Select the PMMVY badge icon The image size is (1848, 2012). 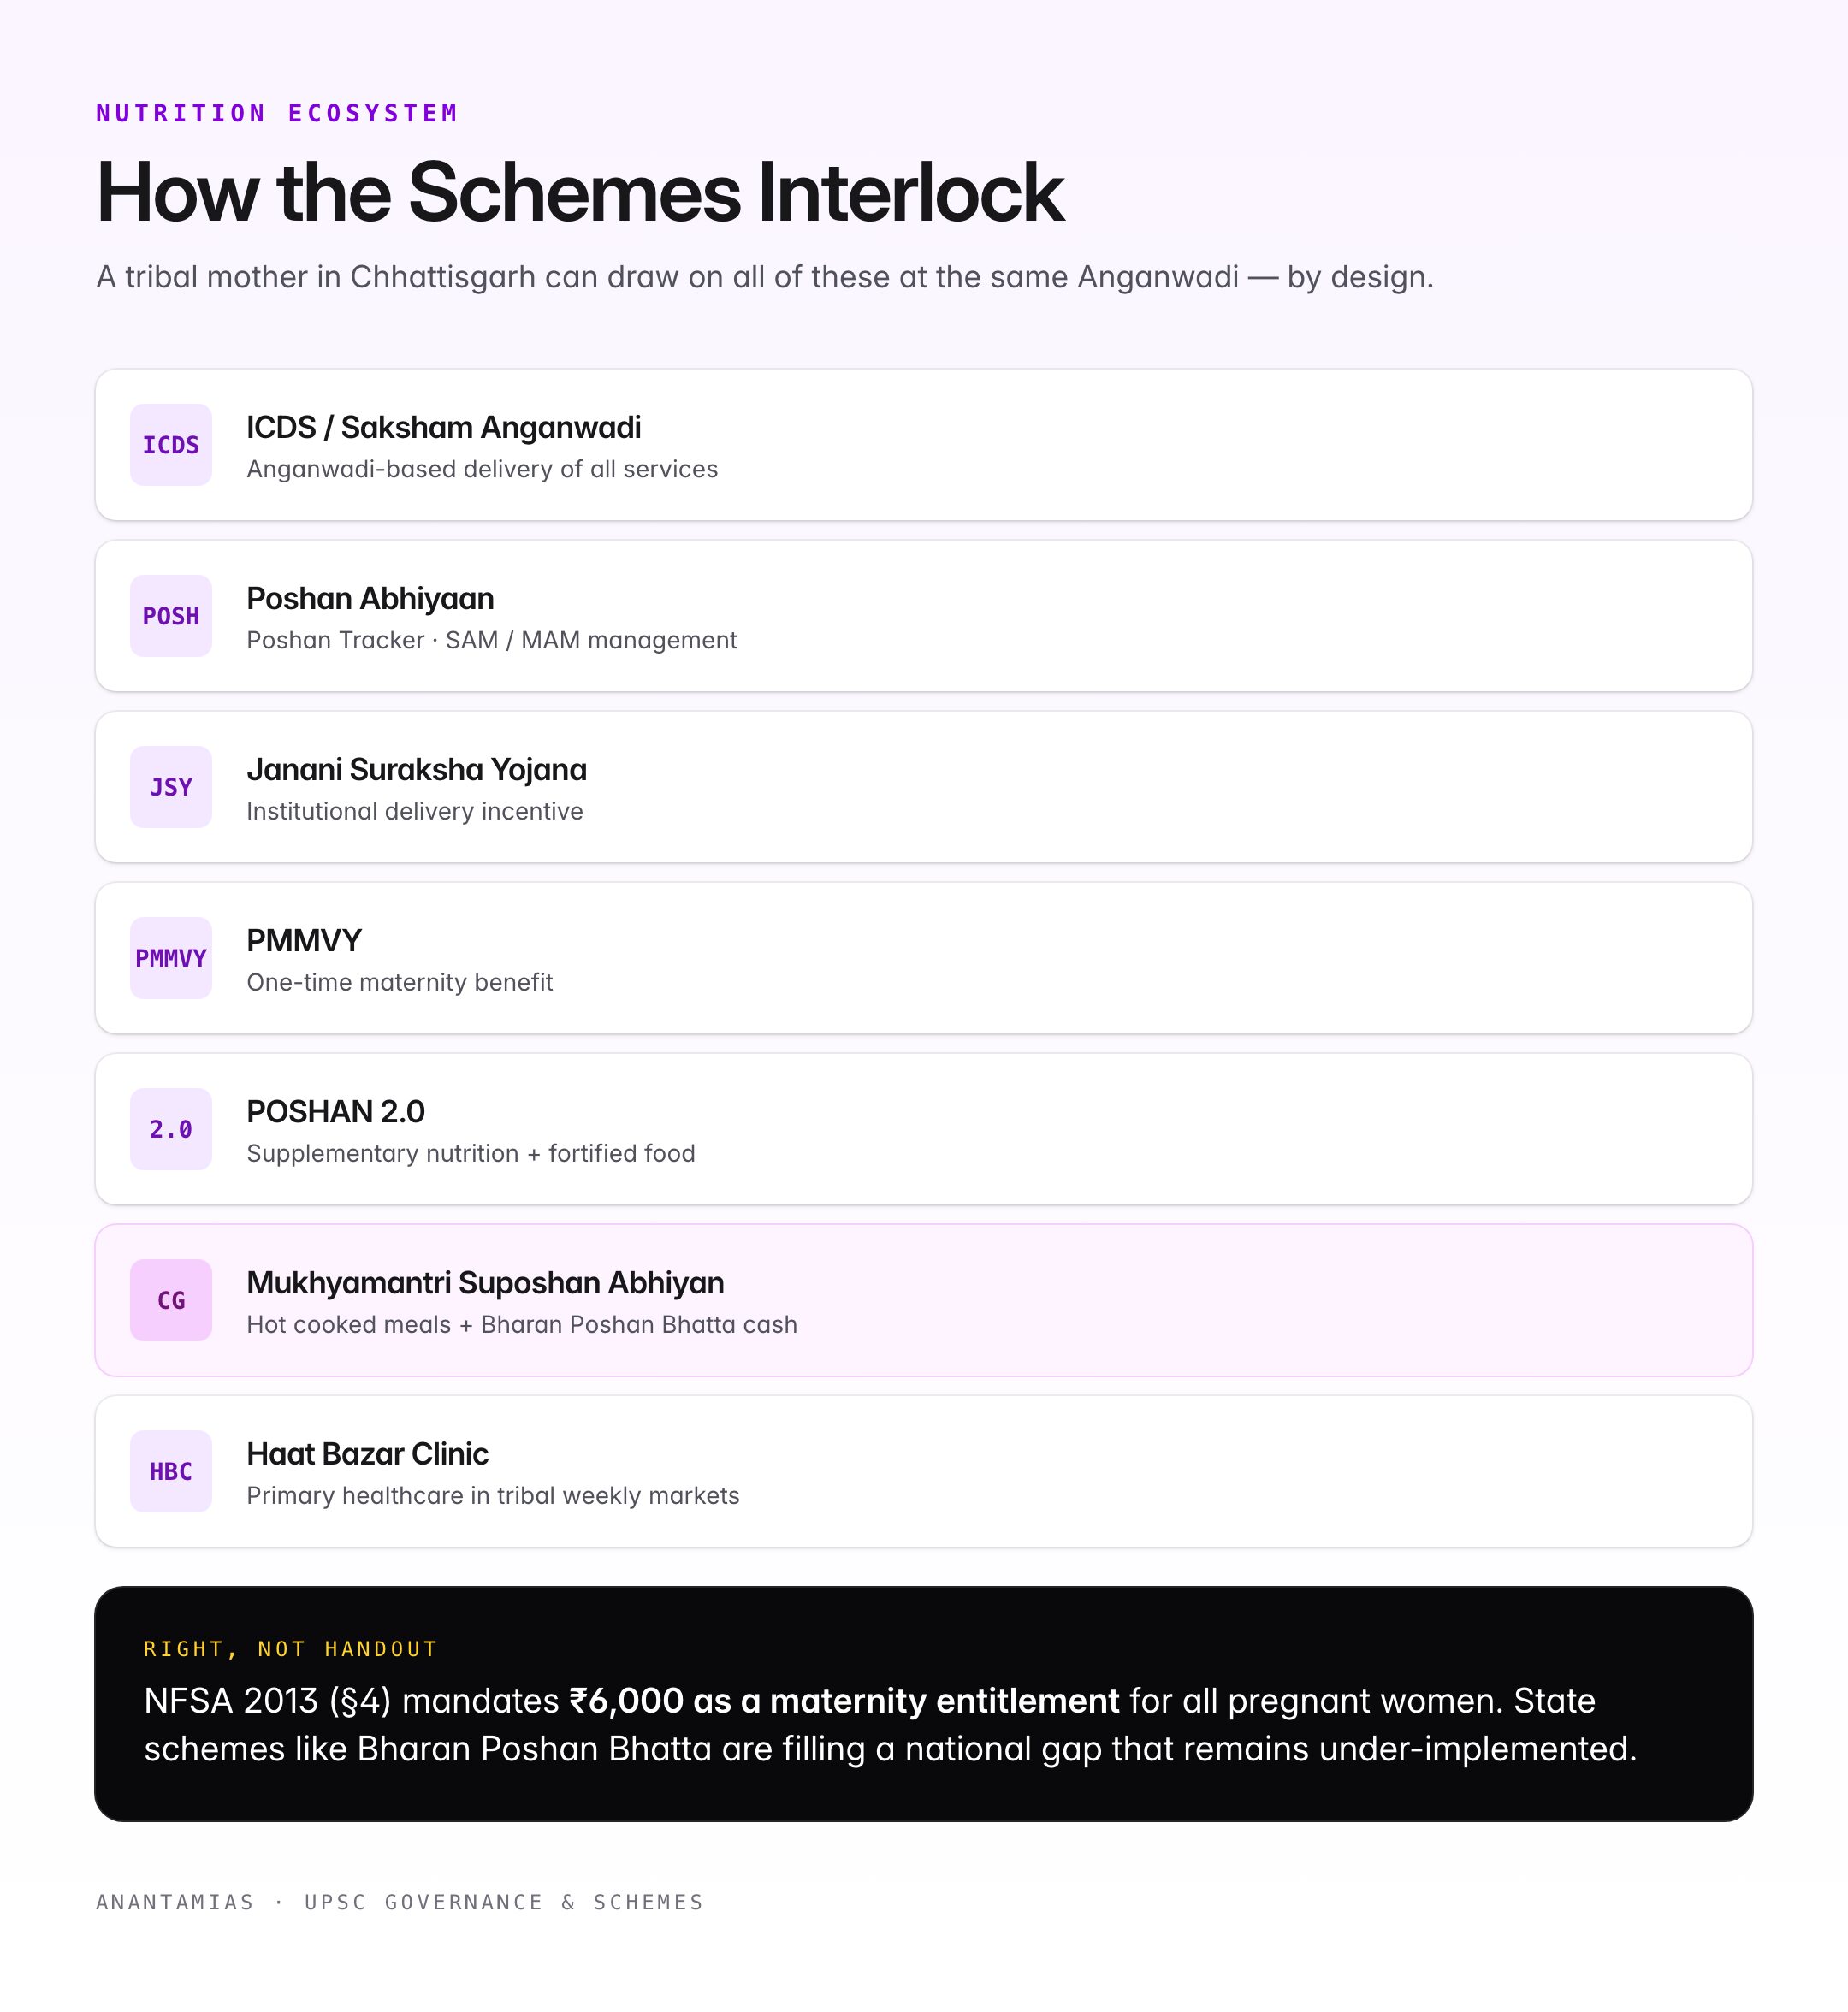coord(171,958)
